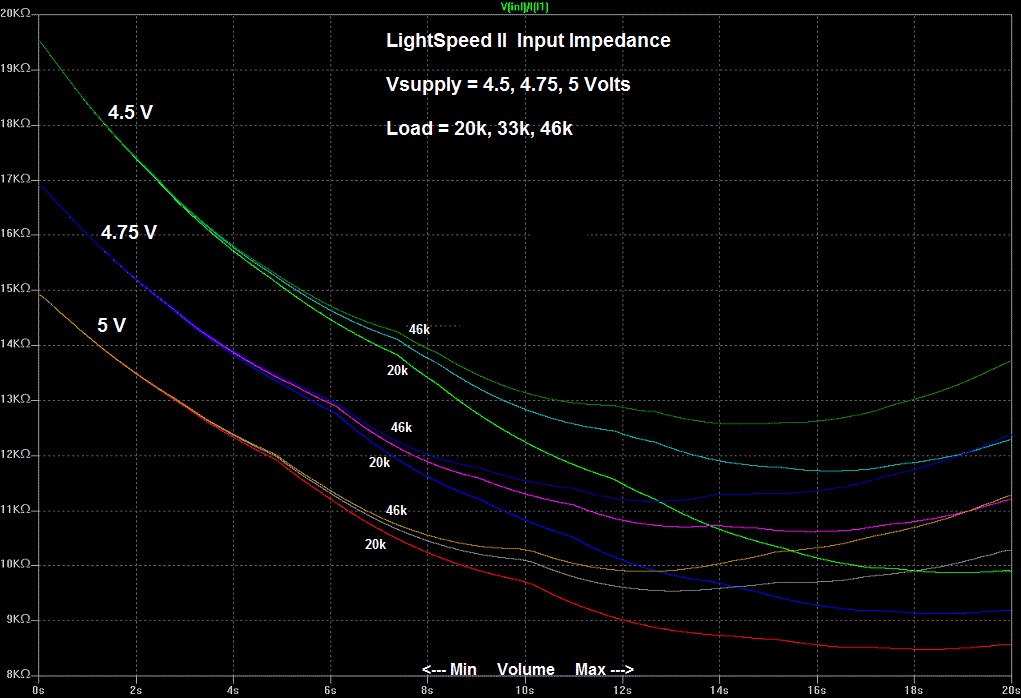This screenshot has height=698, width=1021.
Task: Click the 46k label by the dark green curve
Action: tap(419, 329)
